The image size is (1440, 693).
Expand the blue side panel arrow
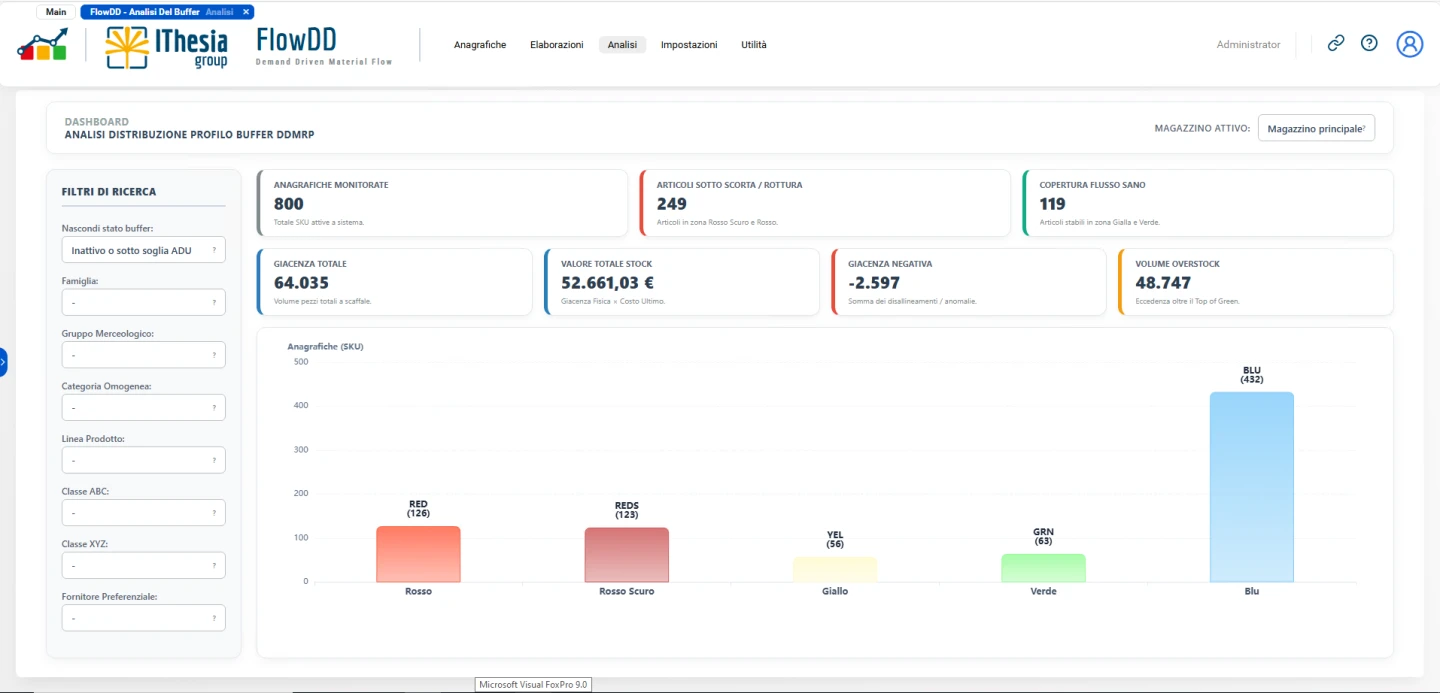click(x=3, y=361)
